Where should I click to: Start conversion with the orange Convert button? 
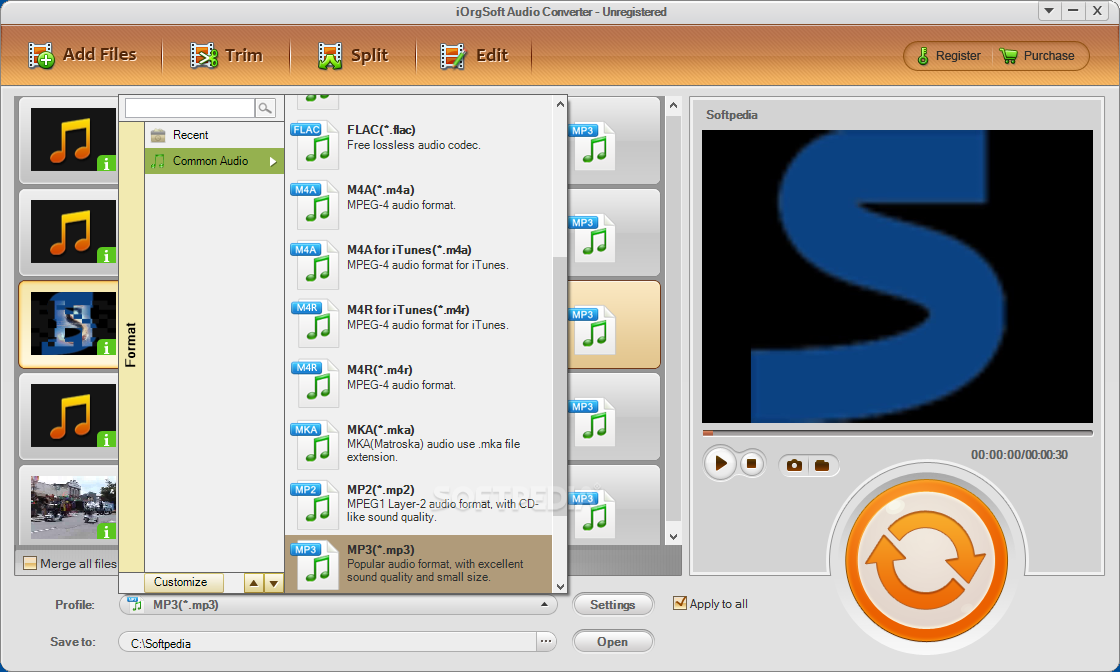pyautogui.click(x=926, y=560)
